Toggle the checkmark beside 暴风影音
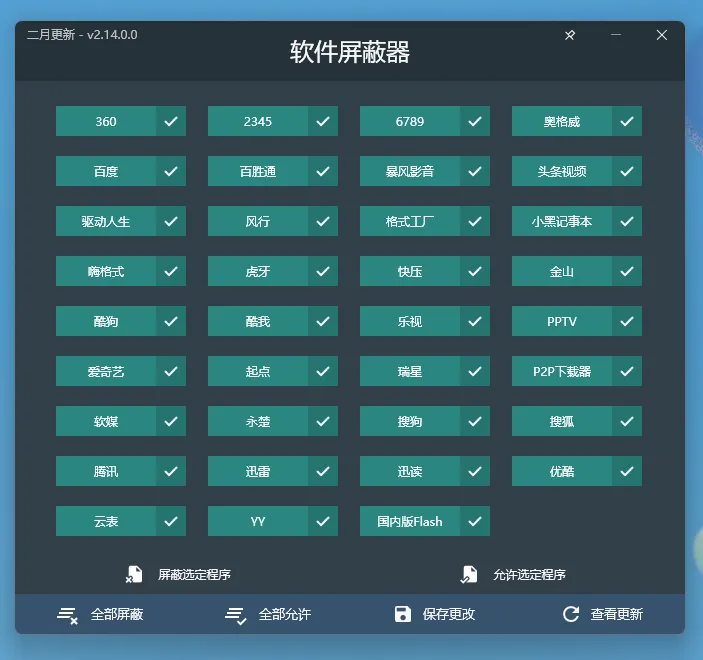Screen dimensions: 703x660 click(475, 171)
